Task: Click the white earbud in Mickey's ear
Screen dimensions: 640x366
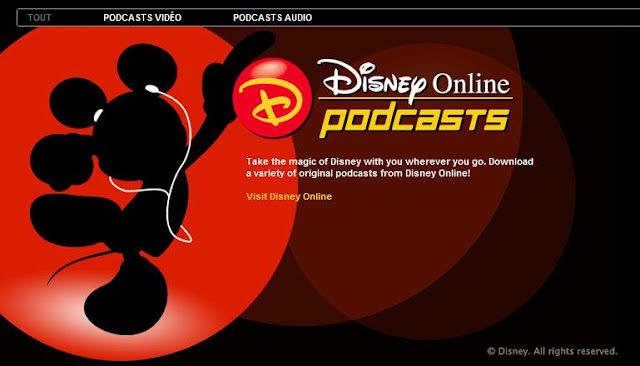Action: 151,88
